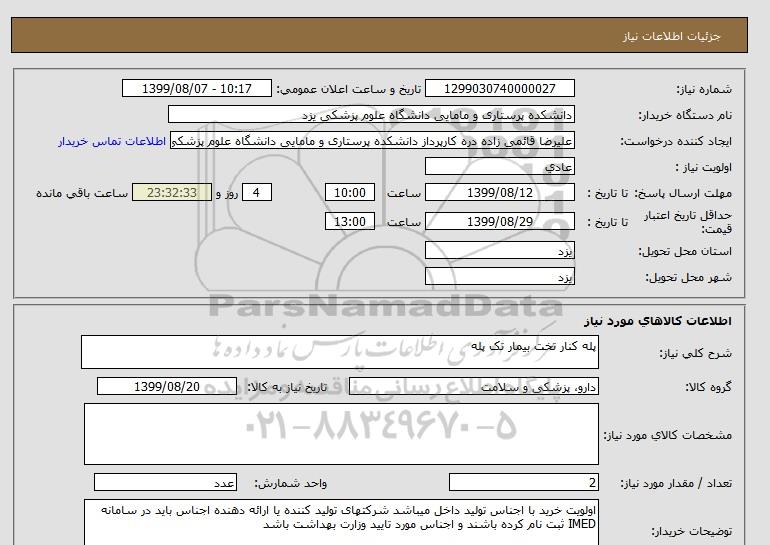Click the unit of measure field عدد
Viewport: 770px width, 545px height.
[165, 483]
